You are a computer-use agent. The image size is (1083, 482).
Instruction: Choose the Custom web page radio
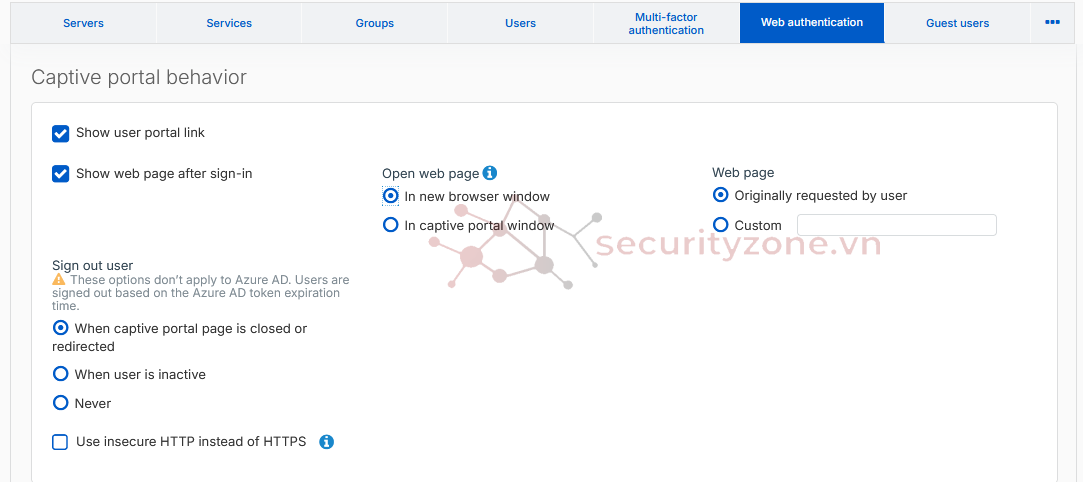point(721,225)
